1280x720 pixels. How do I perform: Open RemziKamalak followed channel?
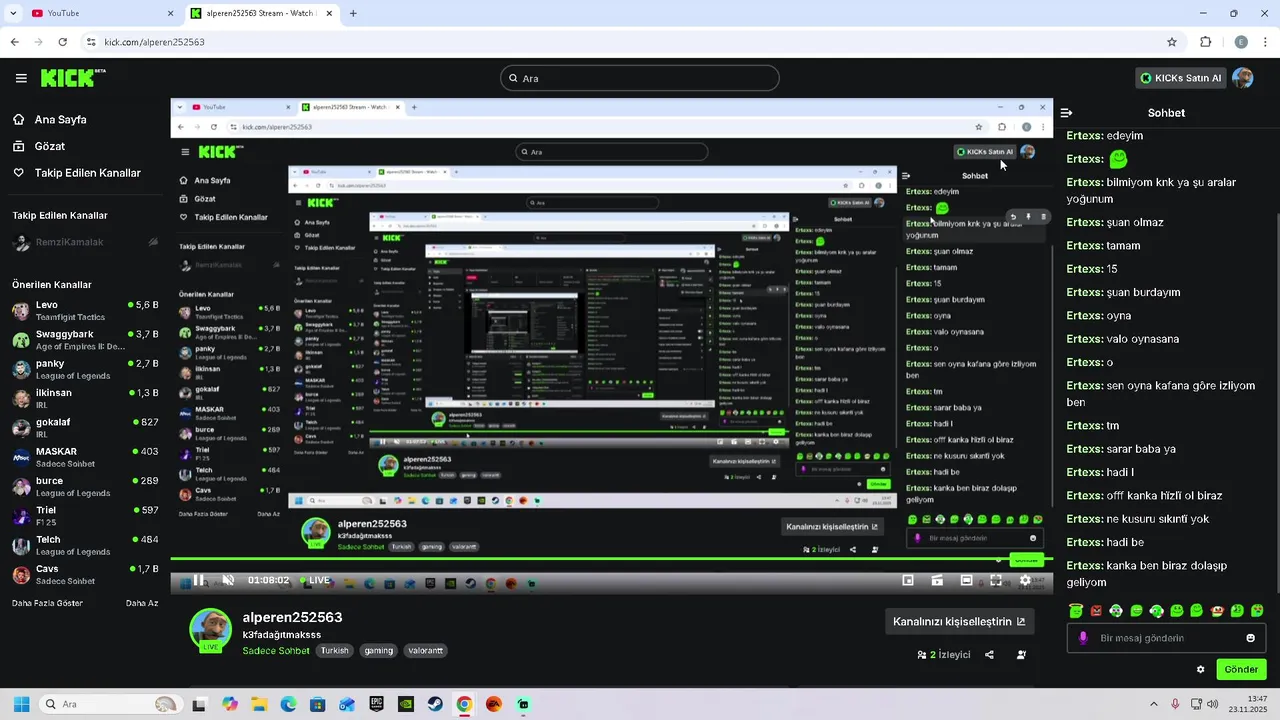tap(85, 242)
